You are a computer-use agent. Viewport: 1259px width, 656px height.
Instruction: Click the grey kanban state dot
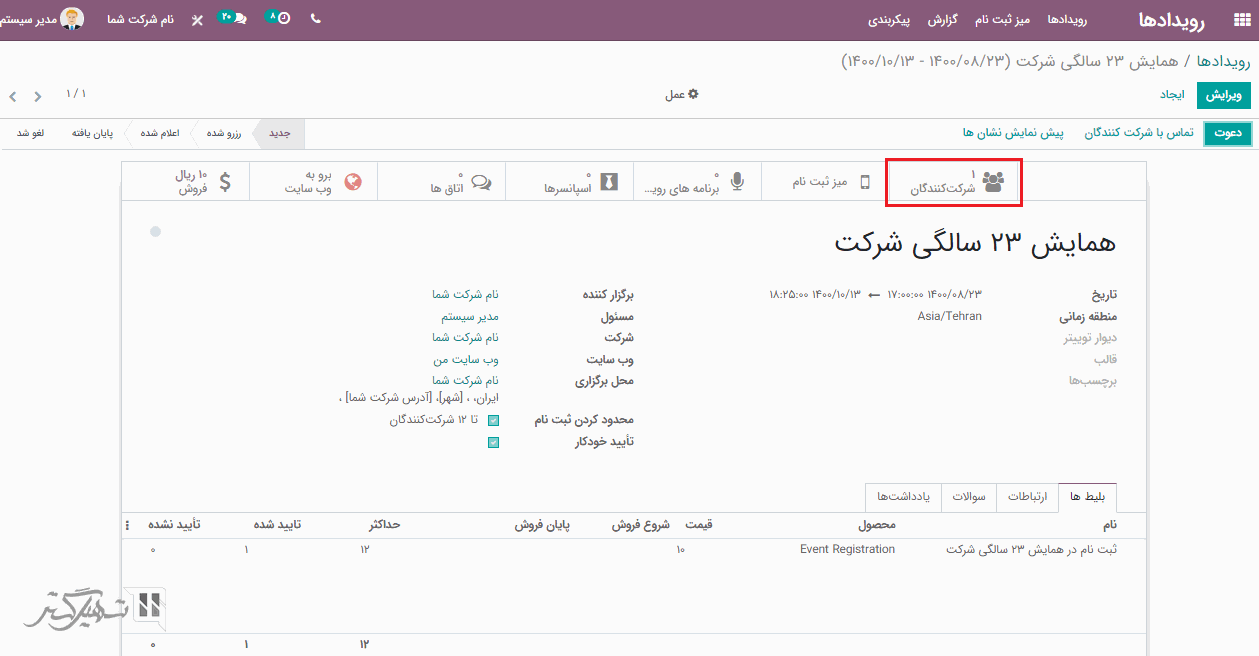[155, 232]
